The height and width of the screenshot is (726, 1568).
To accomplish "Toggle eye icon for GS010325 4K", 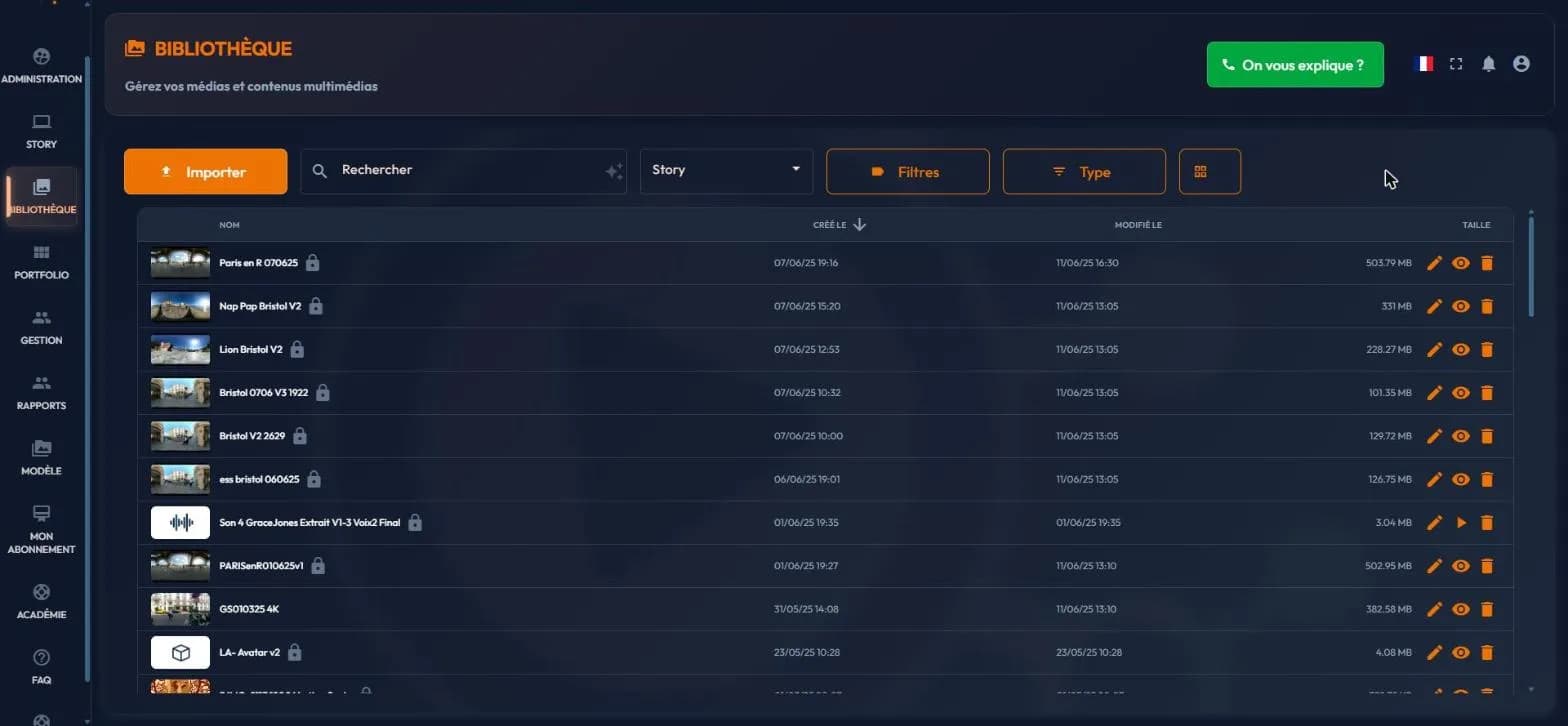I will 1461,609.
